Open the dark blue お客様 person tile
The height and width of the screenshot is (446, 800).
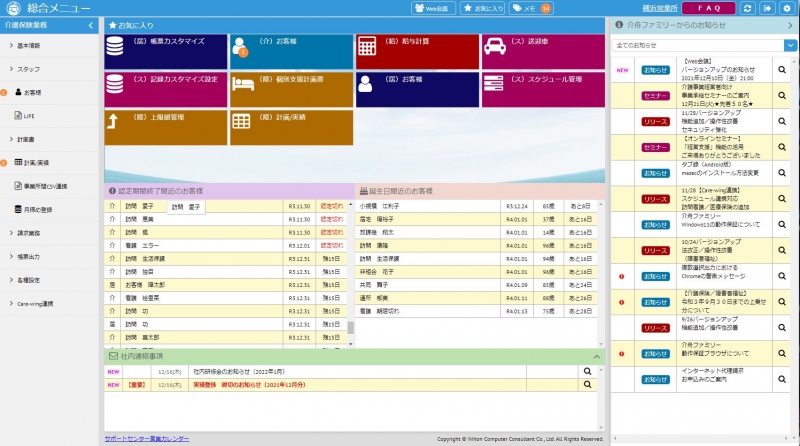point(417,89)
